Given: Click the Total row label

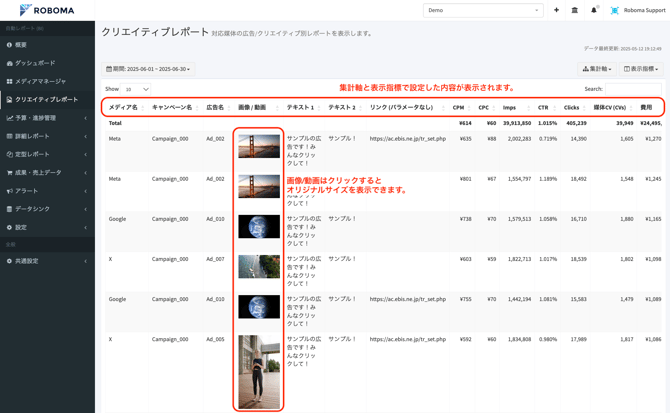Looking at the screenshot, I should pos(115,123).
